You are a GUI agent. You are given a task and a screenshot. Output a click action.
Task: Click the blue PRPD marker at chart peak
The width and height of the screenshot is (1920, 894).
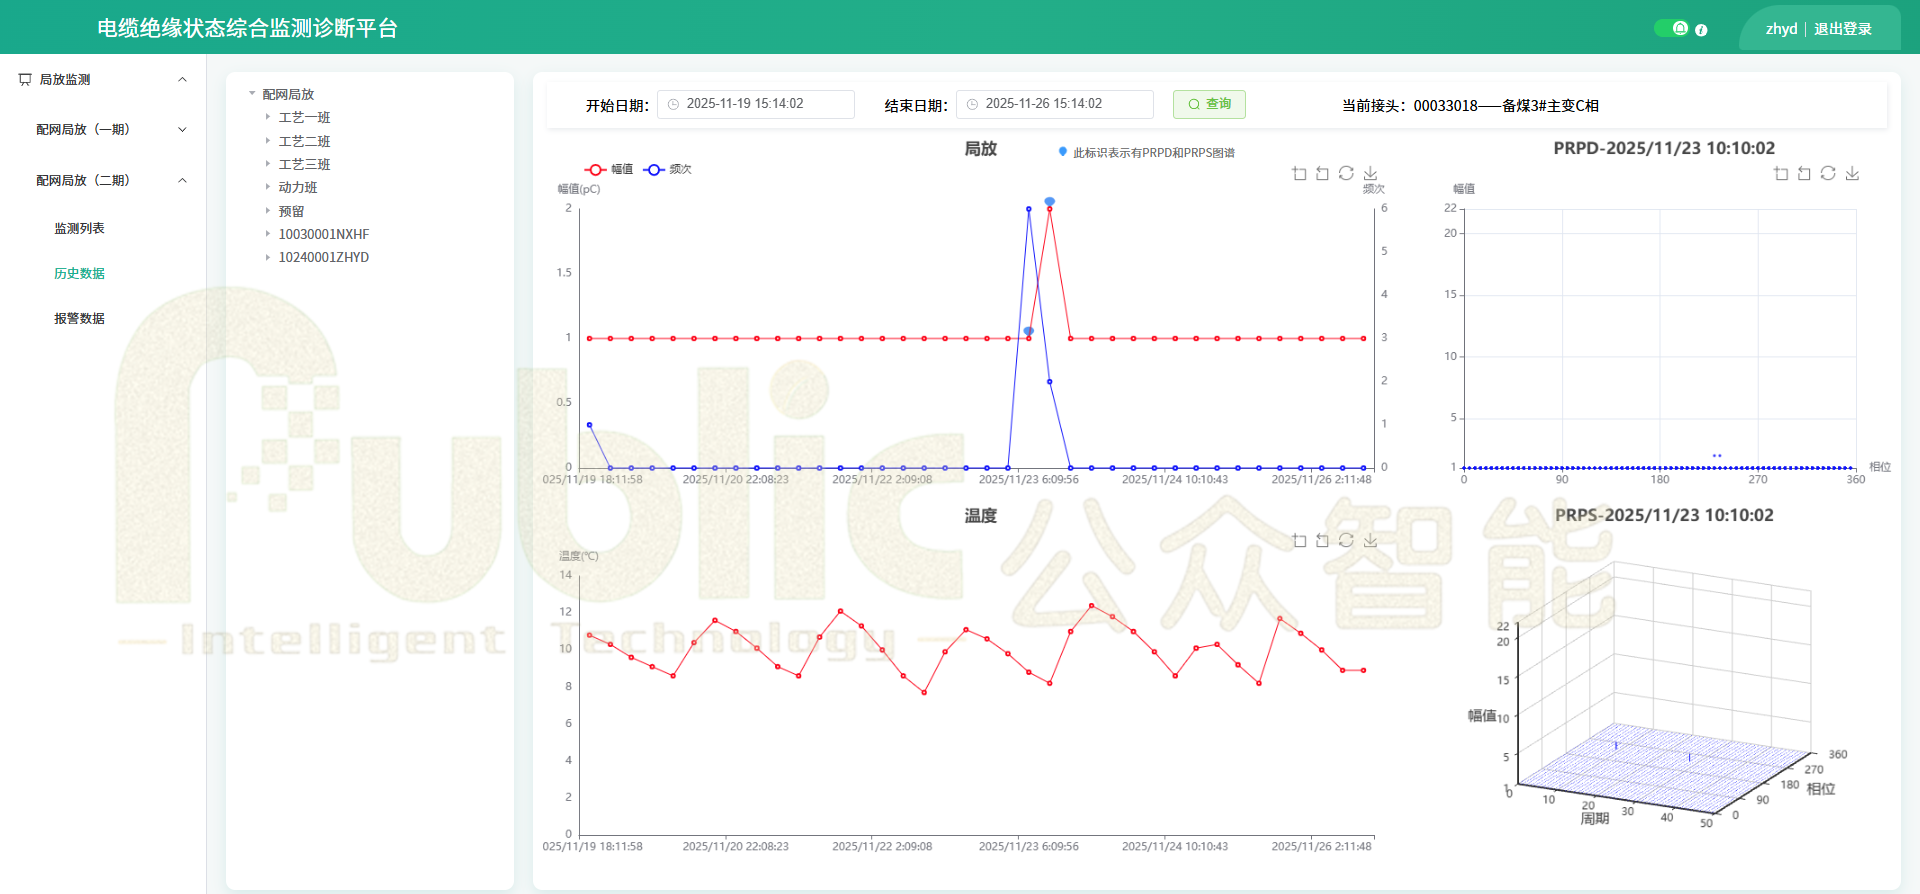(x=1049, y=202)
